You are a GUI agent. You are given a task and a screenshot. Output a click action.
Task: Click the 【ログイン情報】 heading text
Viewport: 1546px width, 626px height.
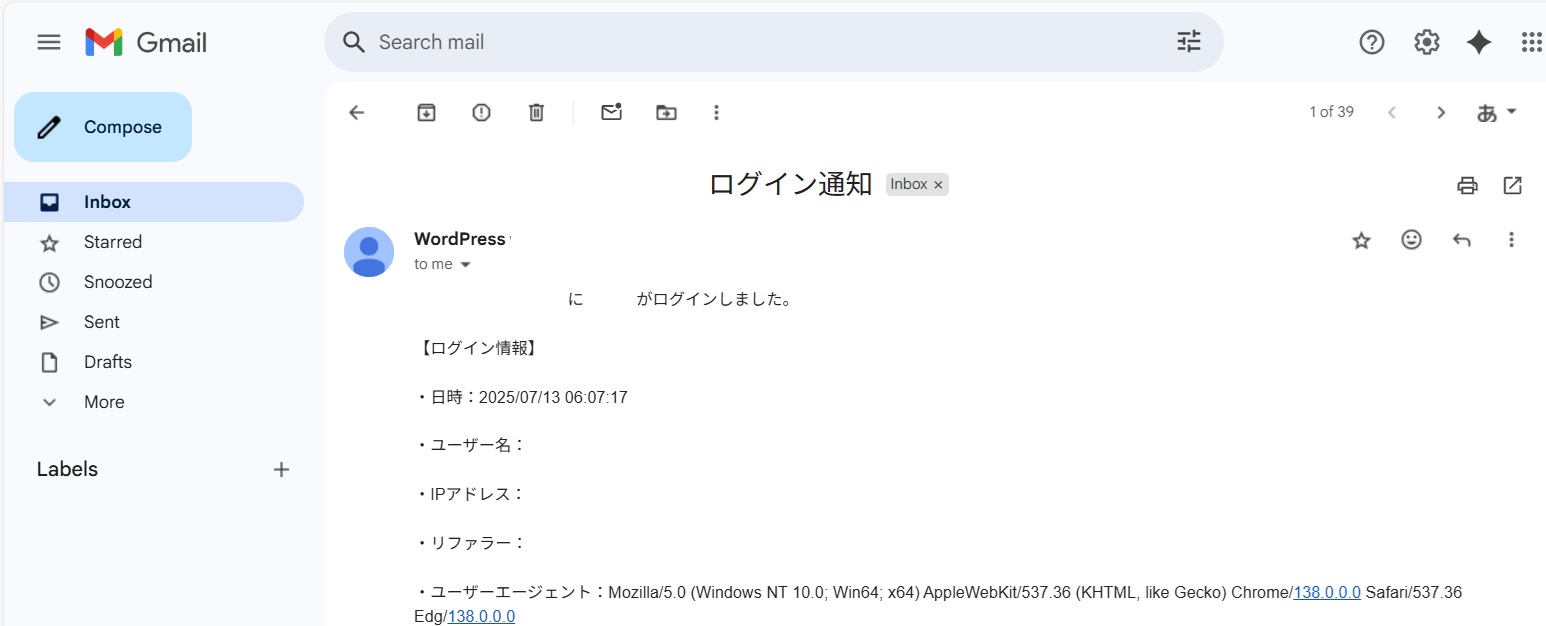(x=477, y=348)
